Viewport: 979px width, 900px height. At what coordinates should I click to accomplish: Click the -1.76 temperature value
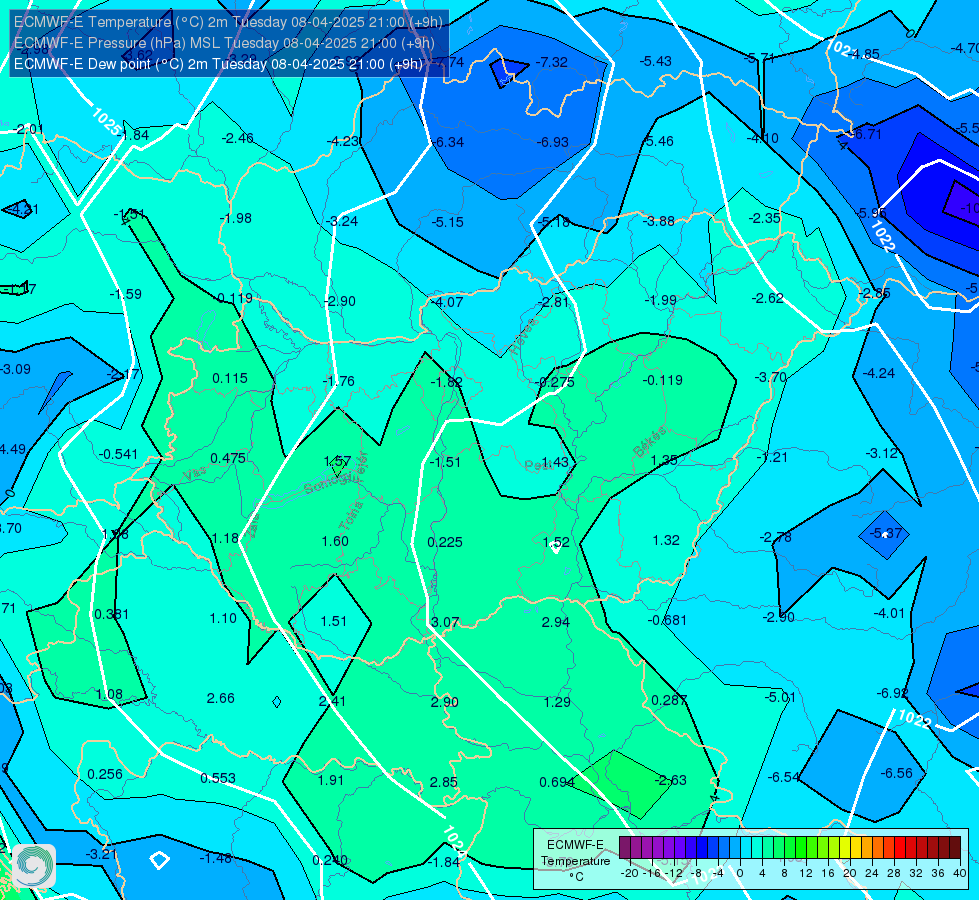(x=338, y=381)
